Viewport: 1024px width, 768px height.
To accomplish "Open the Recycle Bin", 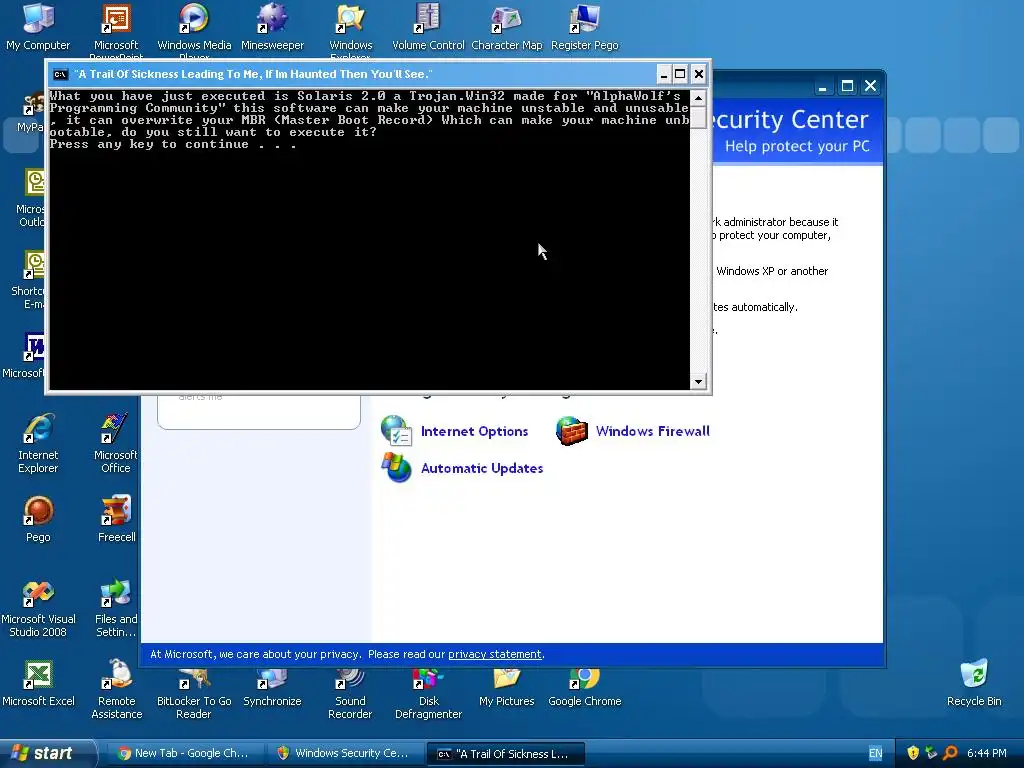I will (974, 682).
